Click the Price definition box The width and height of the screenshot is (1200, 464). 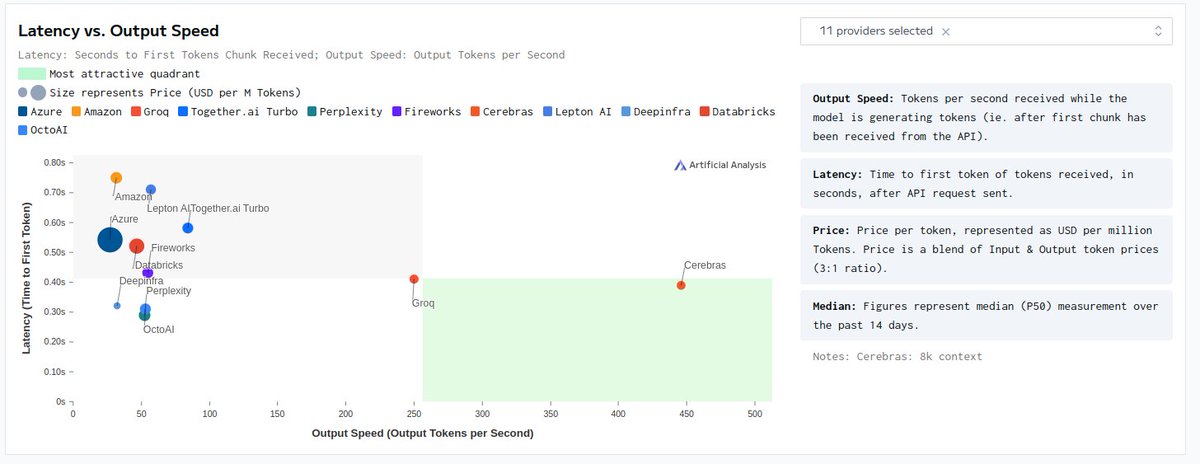(x=986, y=249)
